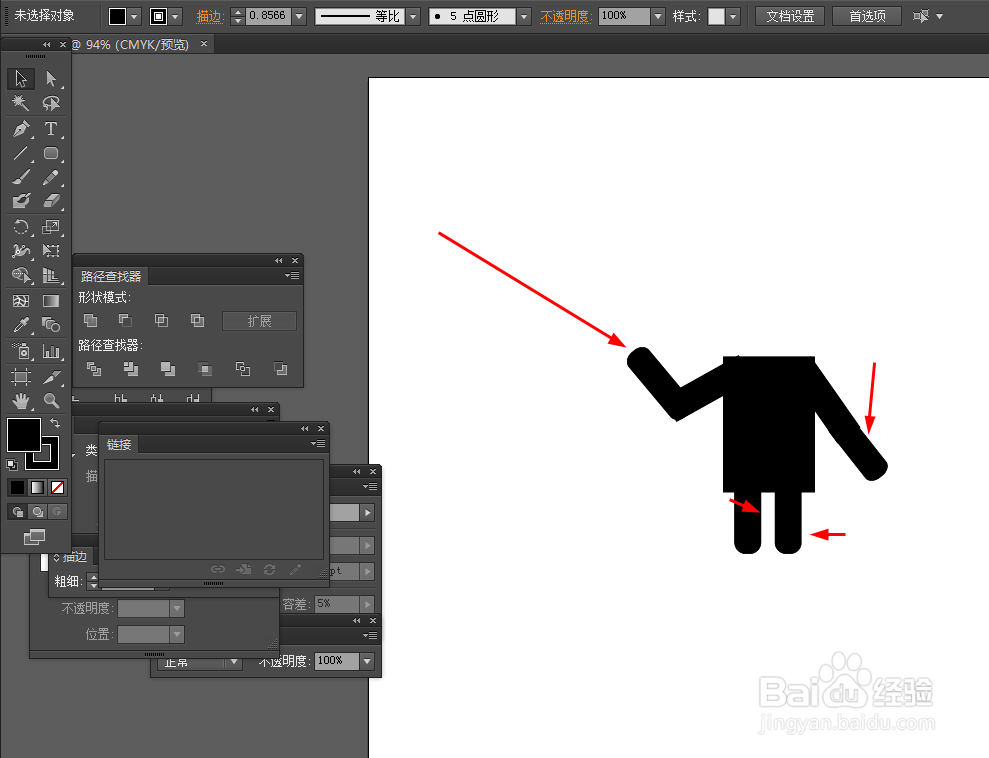The width and height of the screenshot is (989, 758).
Task: Apply Exclude shape mode
Action: (x=197, y=320)
